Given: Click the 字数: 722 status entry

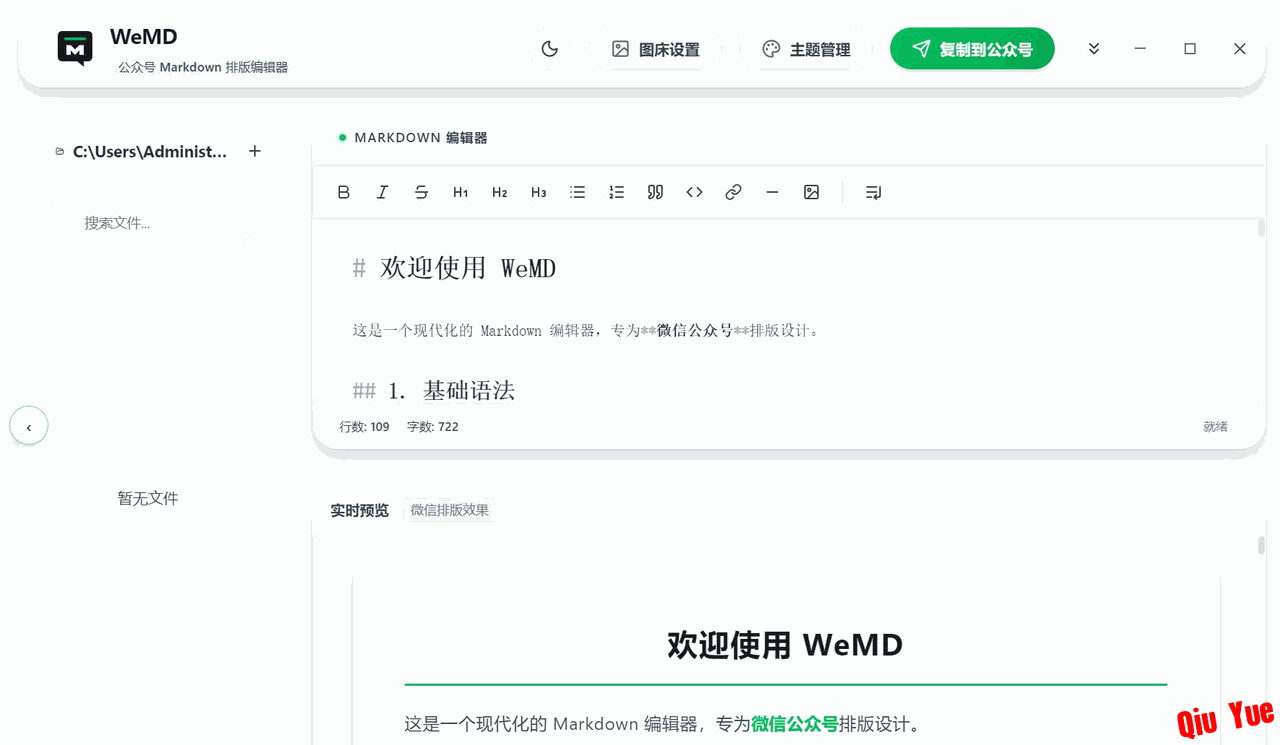Looking at the screenshot, I should click(x=433, y=427).
